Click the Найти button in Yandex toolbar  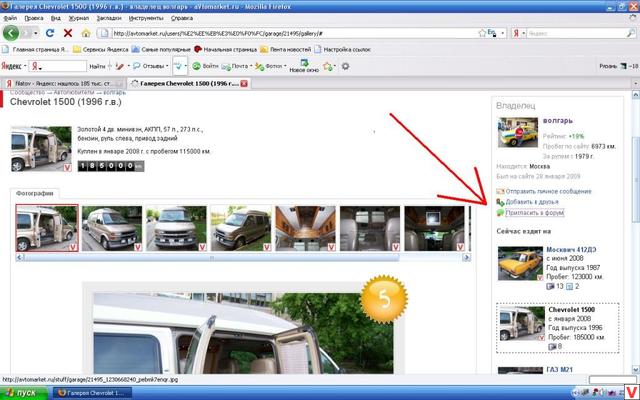[97, 66]
